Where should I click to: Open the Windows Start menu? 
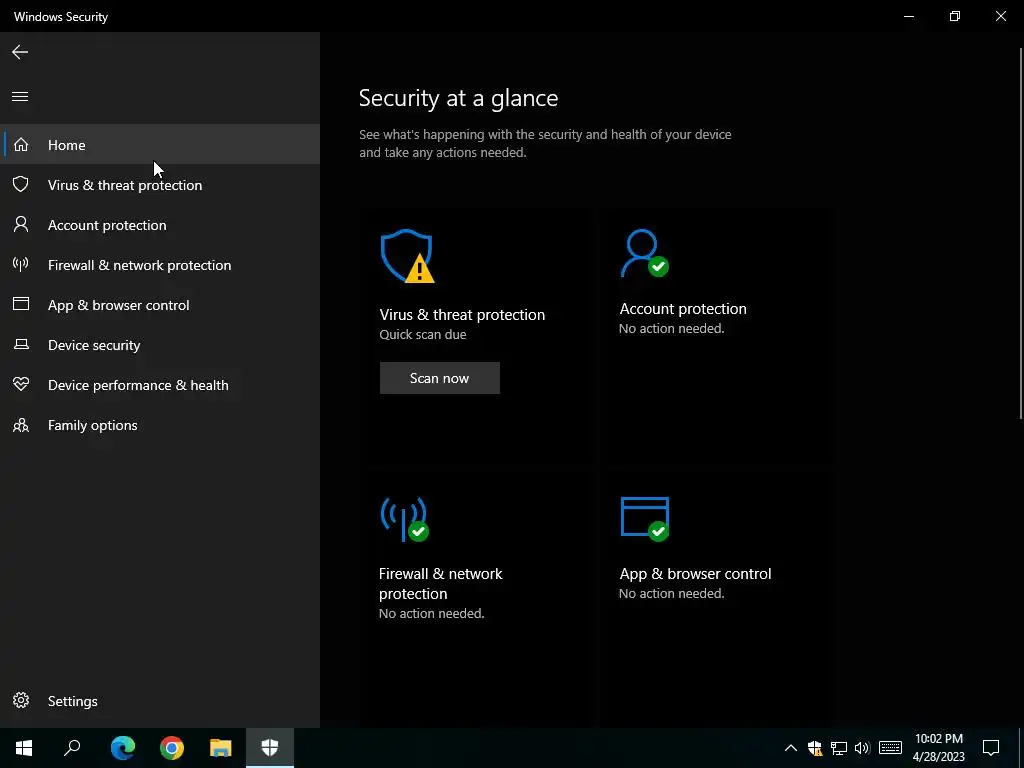pyautogui.click(x=24, y=748)
